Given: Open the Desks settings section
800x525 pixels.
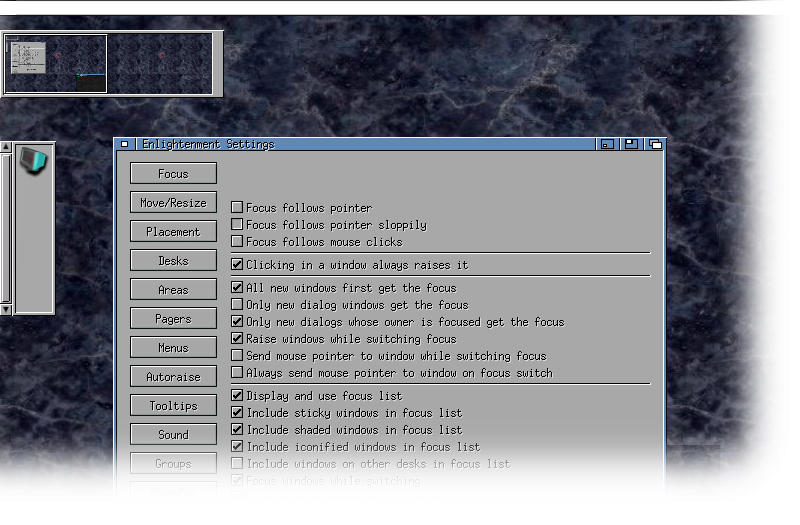Looking at the screenshot, I should pos(173,261).
